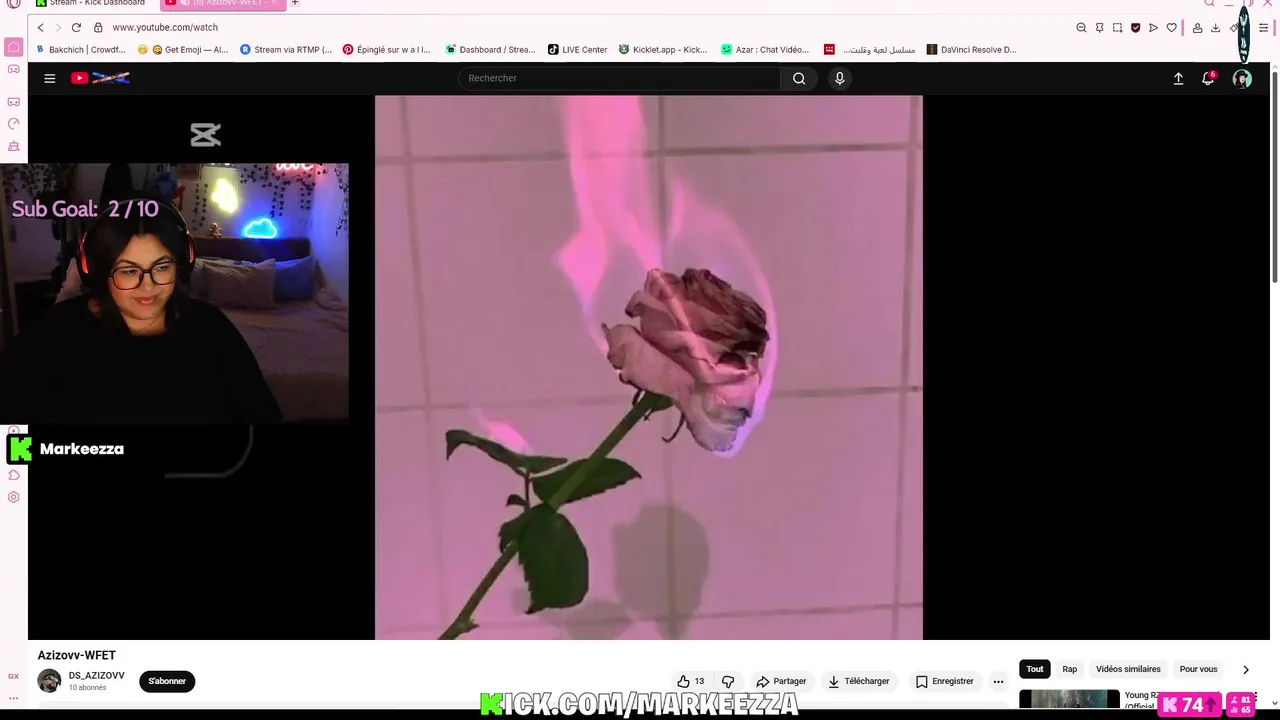Open the Get Emoji bookmark

pyautogui.click(x=183, y=50)
